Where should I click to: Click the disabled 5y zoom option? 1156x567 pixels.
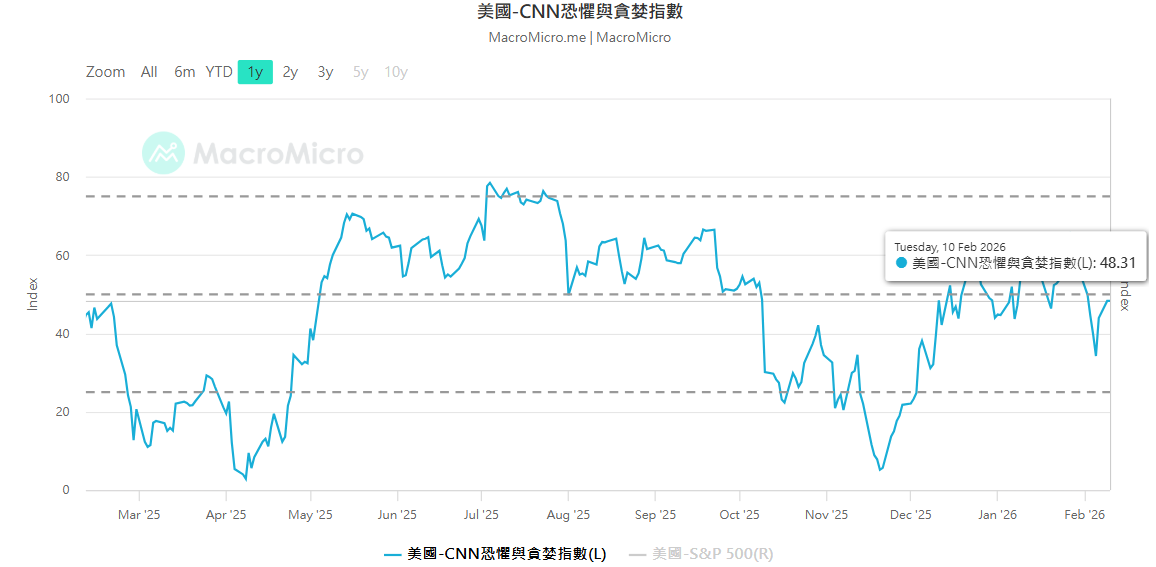(360, 72)
